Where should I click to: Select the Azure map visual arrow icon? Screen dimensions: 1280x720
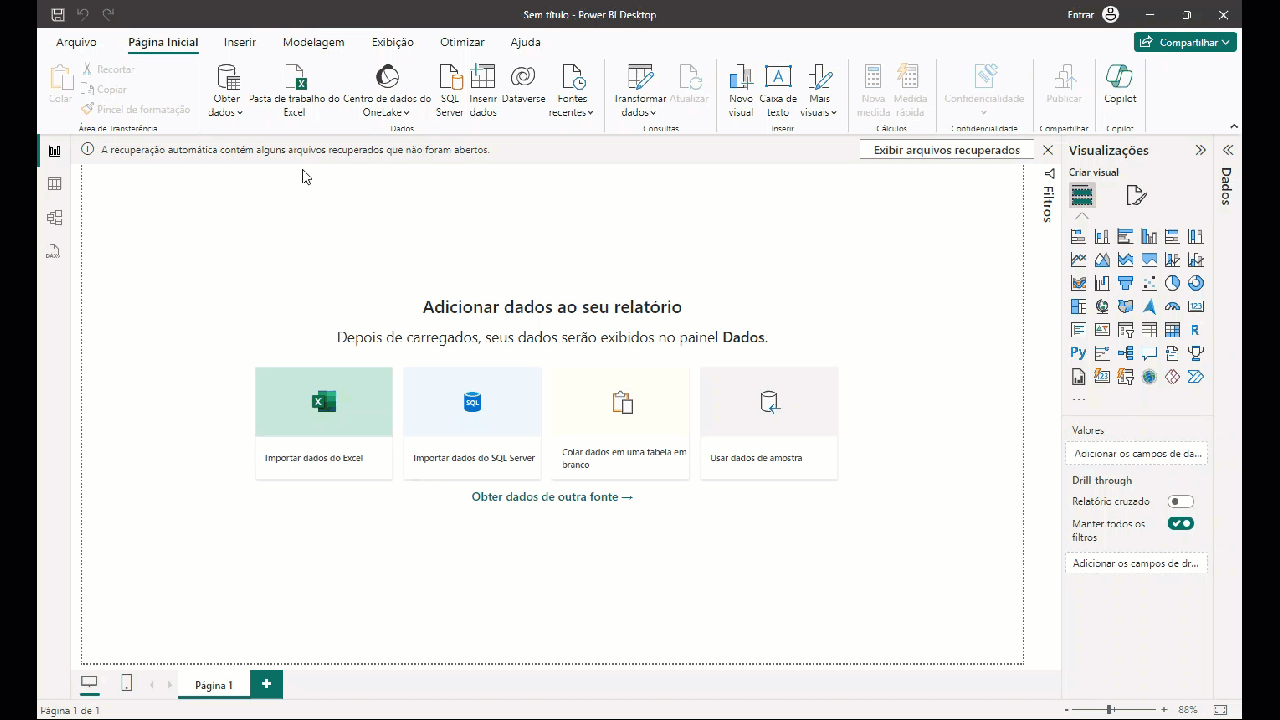[1149, 306]
